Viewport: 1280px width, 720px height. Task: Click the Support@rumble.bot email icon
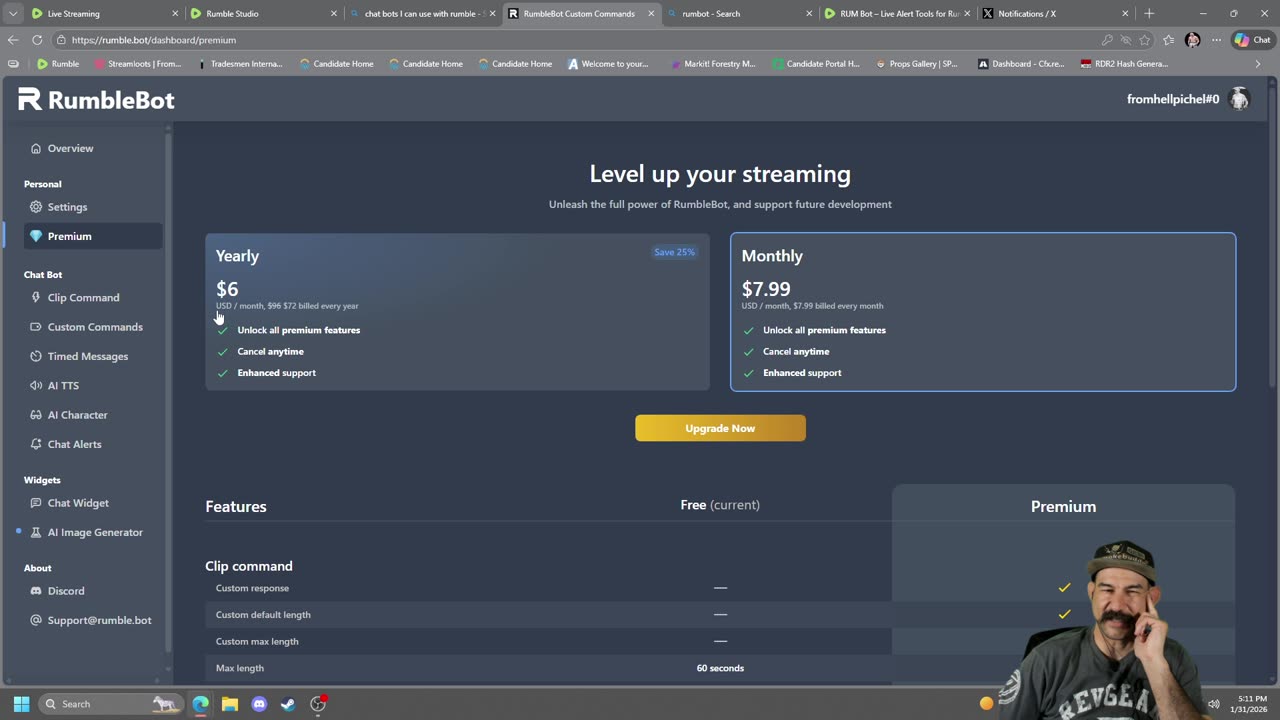point(36,620)
